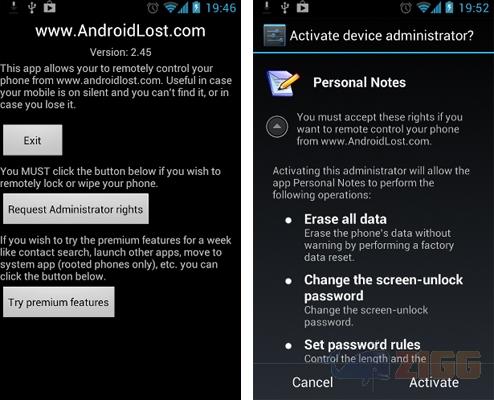Tap the USB icon in left phone status bar
The width and height of the screenshot is (494, 400).
(32, 7)
